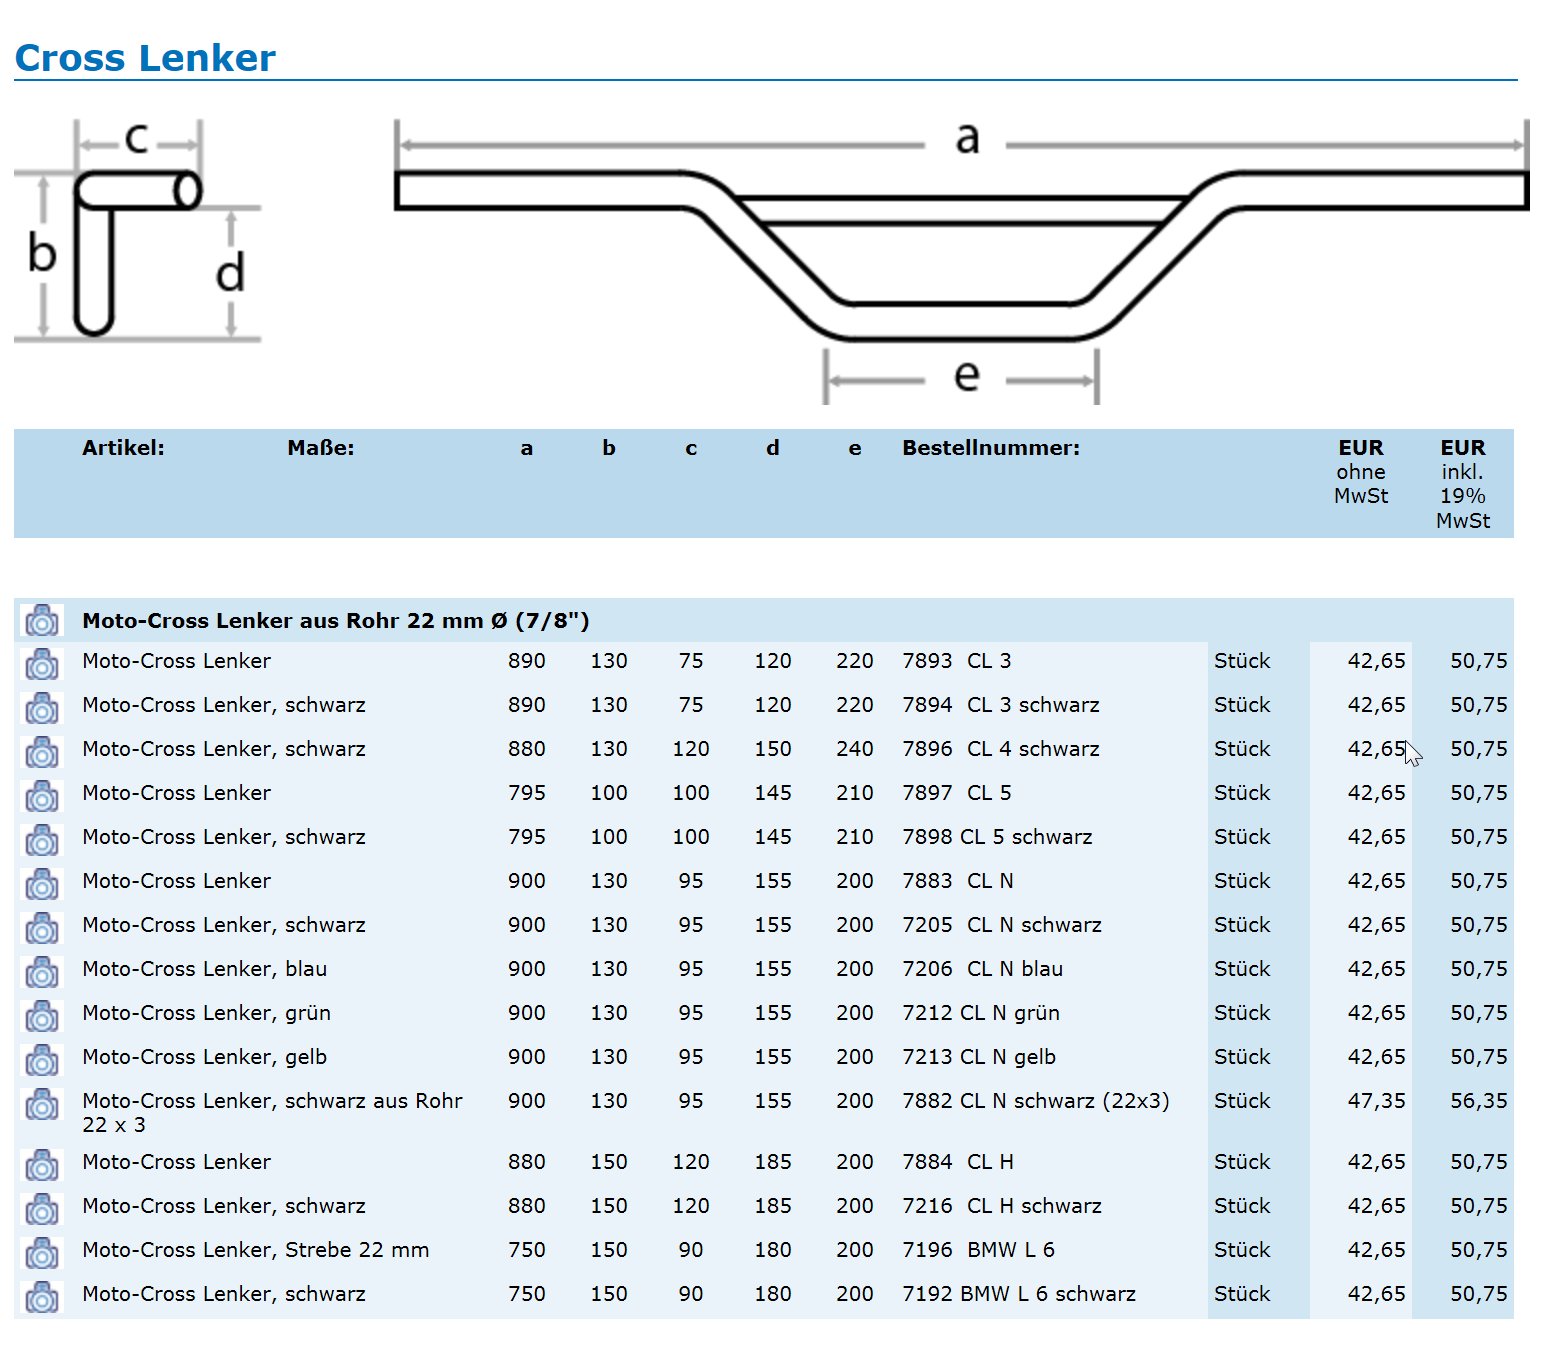The width and height of the screenshot is (1546, 1346).
Task: Click order number 7883 CL N
Action: 957,881
